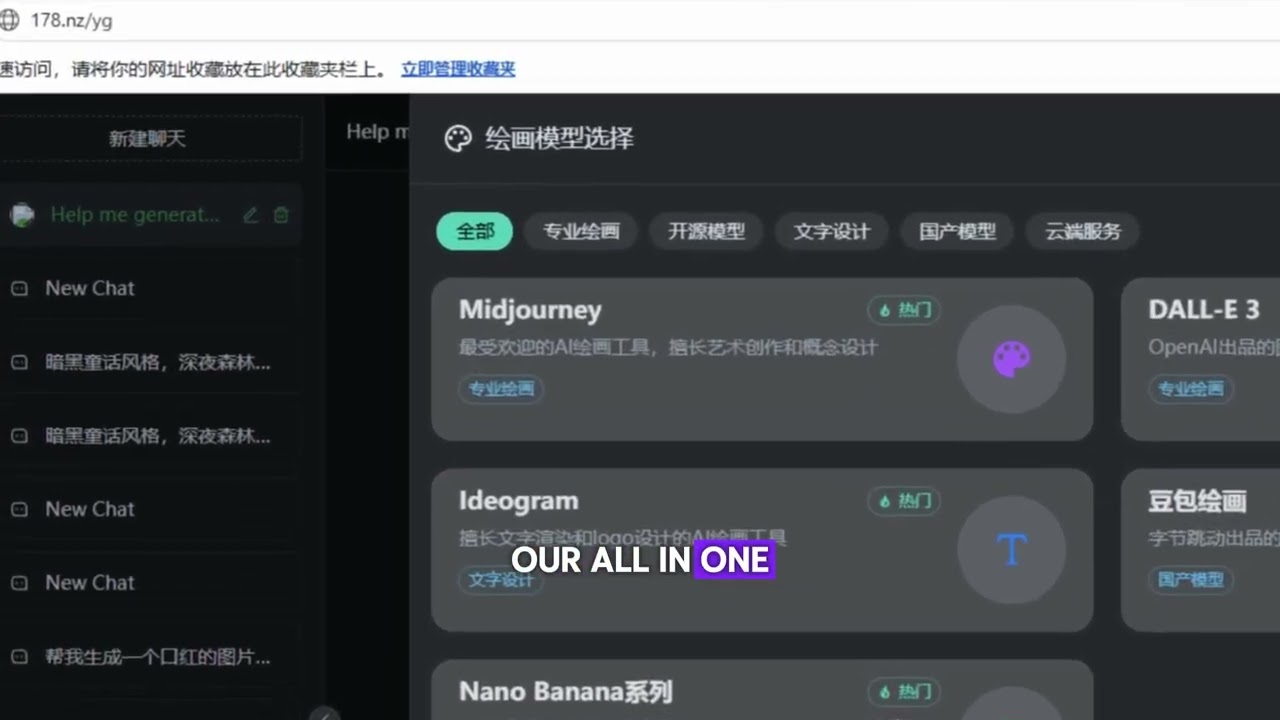Choose the 国产模型 filter
Image resolution: width=1280 pixels, height=720 pixels.
(957, 231)
